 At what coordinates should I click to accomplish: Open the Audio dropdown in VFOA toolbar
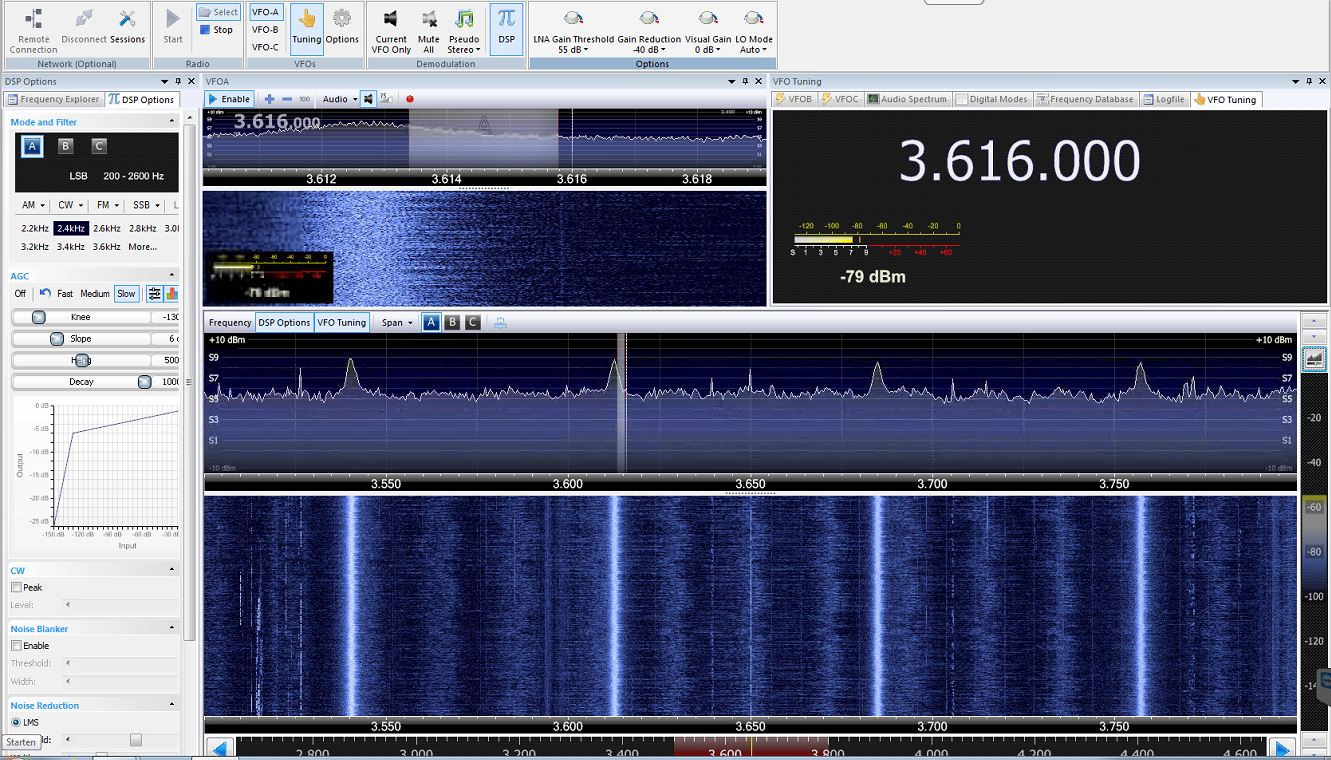click(340, 99)
